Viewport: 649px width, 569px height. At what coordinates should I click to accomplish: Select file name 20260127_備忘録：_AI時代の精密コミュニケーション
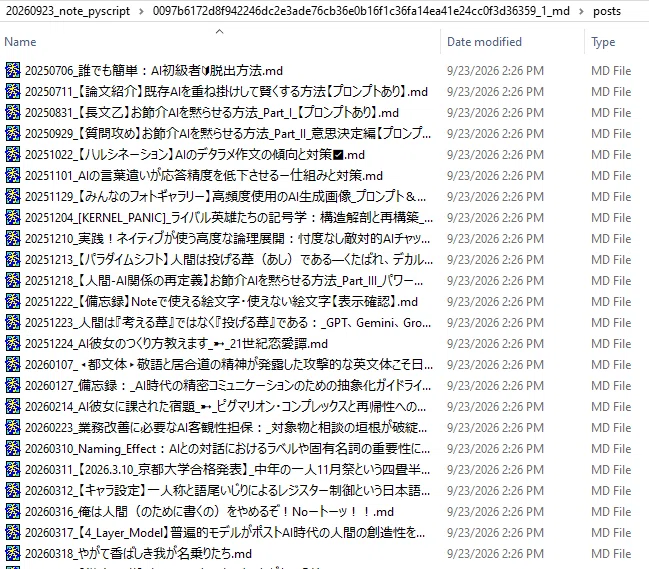[228, 385]
